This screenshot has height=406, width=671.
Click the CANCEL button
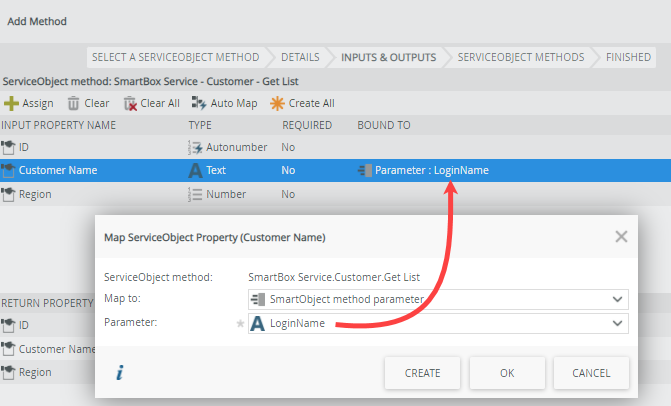coord(591,373)
